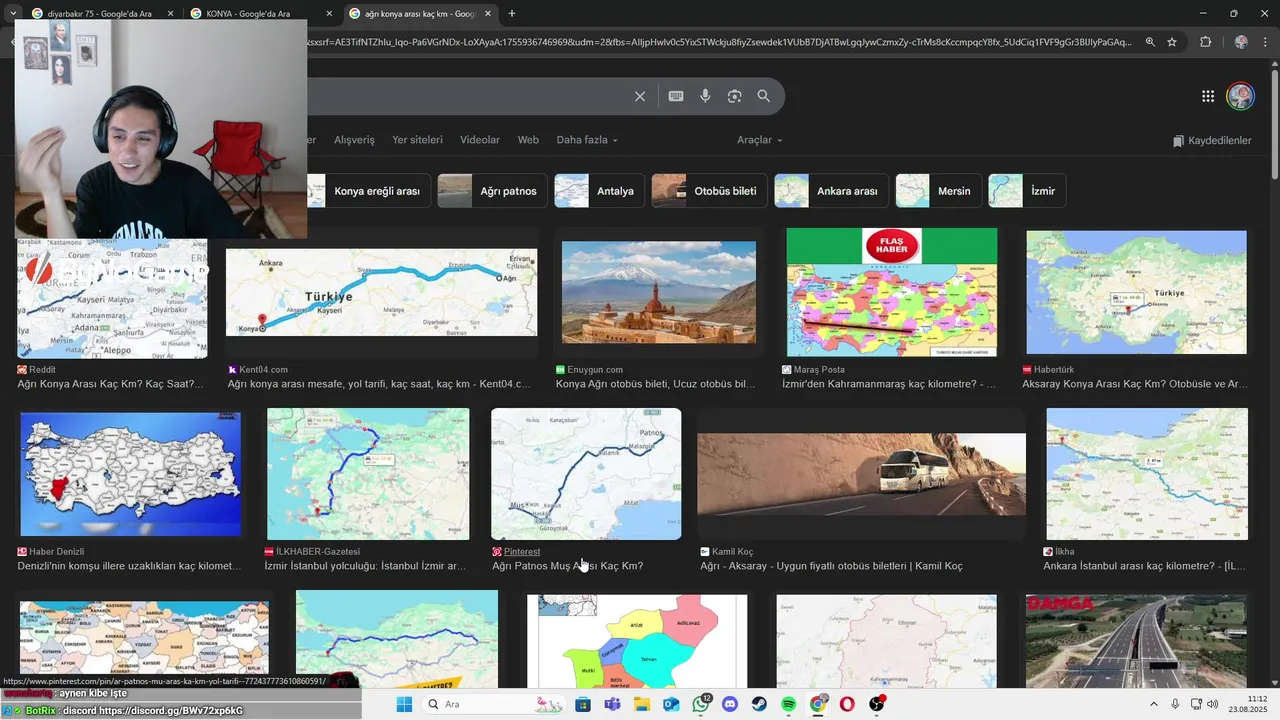Image resolution: width=1280 pixels, height=720 pixels.
Task: Open "Ağrı Patnos Muş Arası Kaç Km?" title
Action: tap(567, 566)
